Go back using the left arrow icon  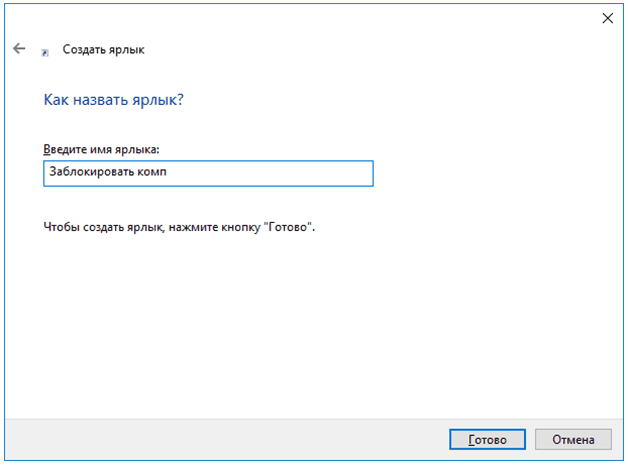[x=19, y=49]
